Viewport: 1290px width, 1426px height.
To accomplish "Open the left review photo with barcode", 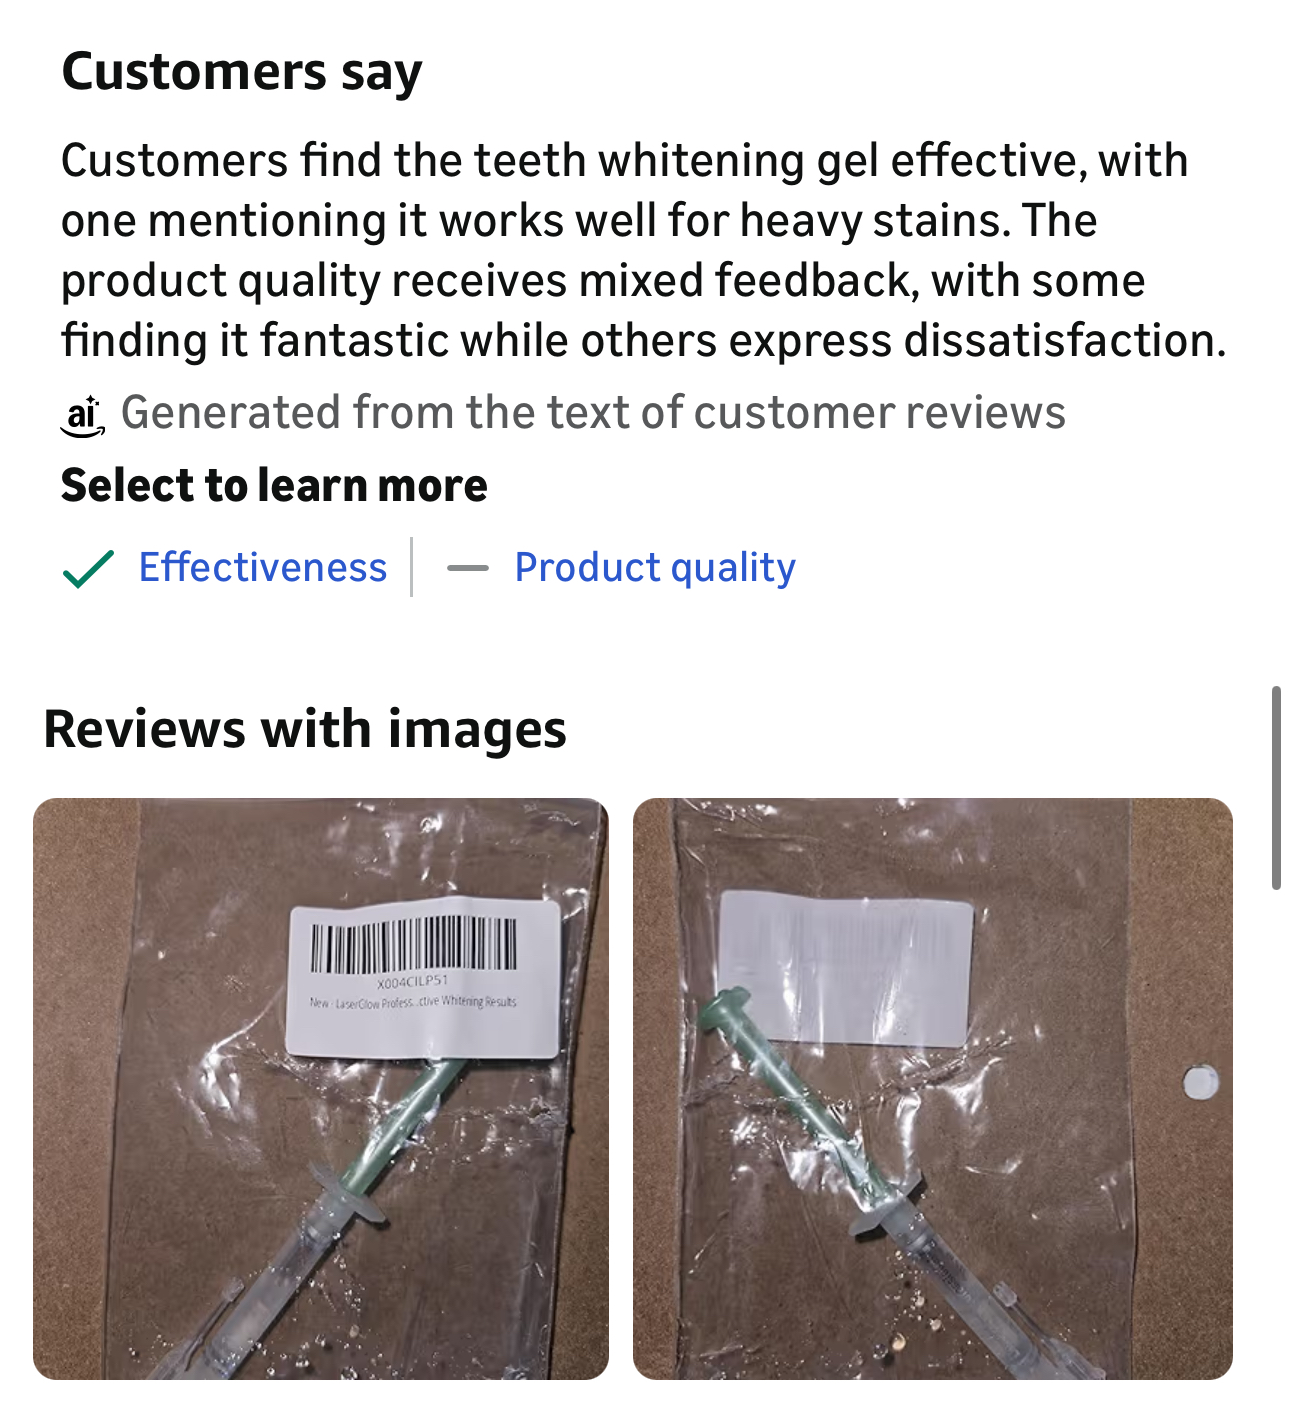I will [x=321, y=1088].
